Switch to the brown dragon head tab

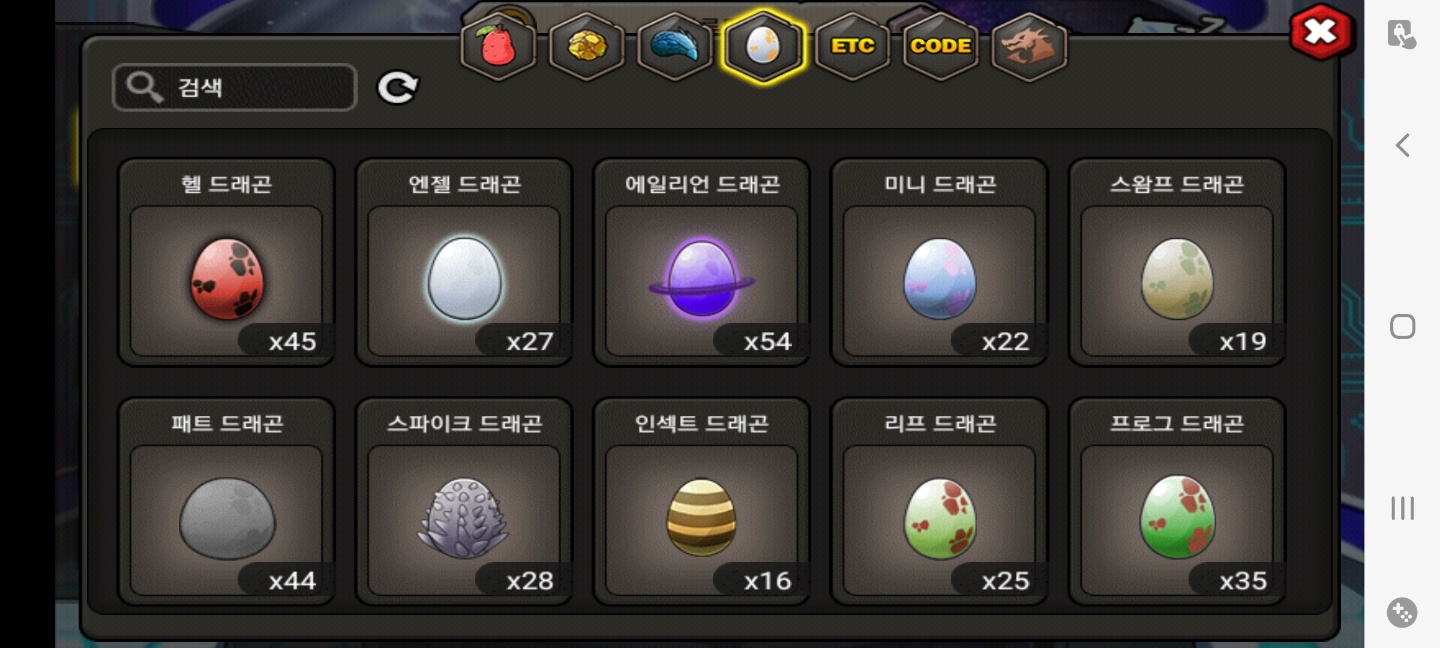1029,46
